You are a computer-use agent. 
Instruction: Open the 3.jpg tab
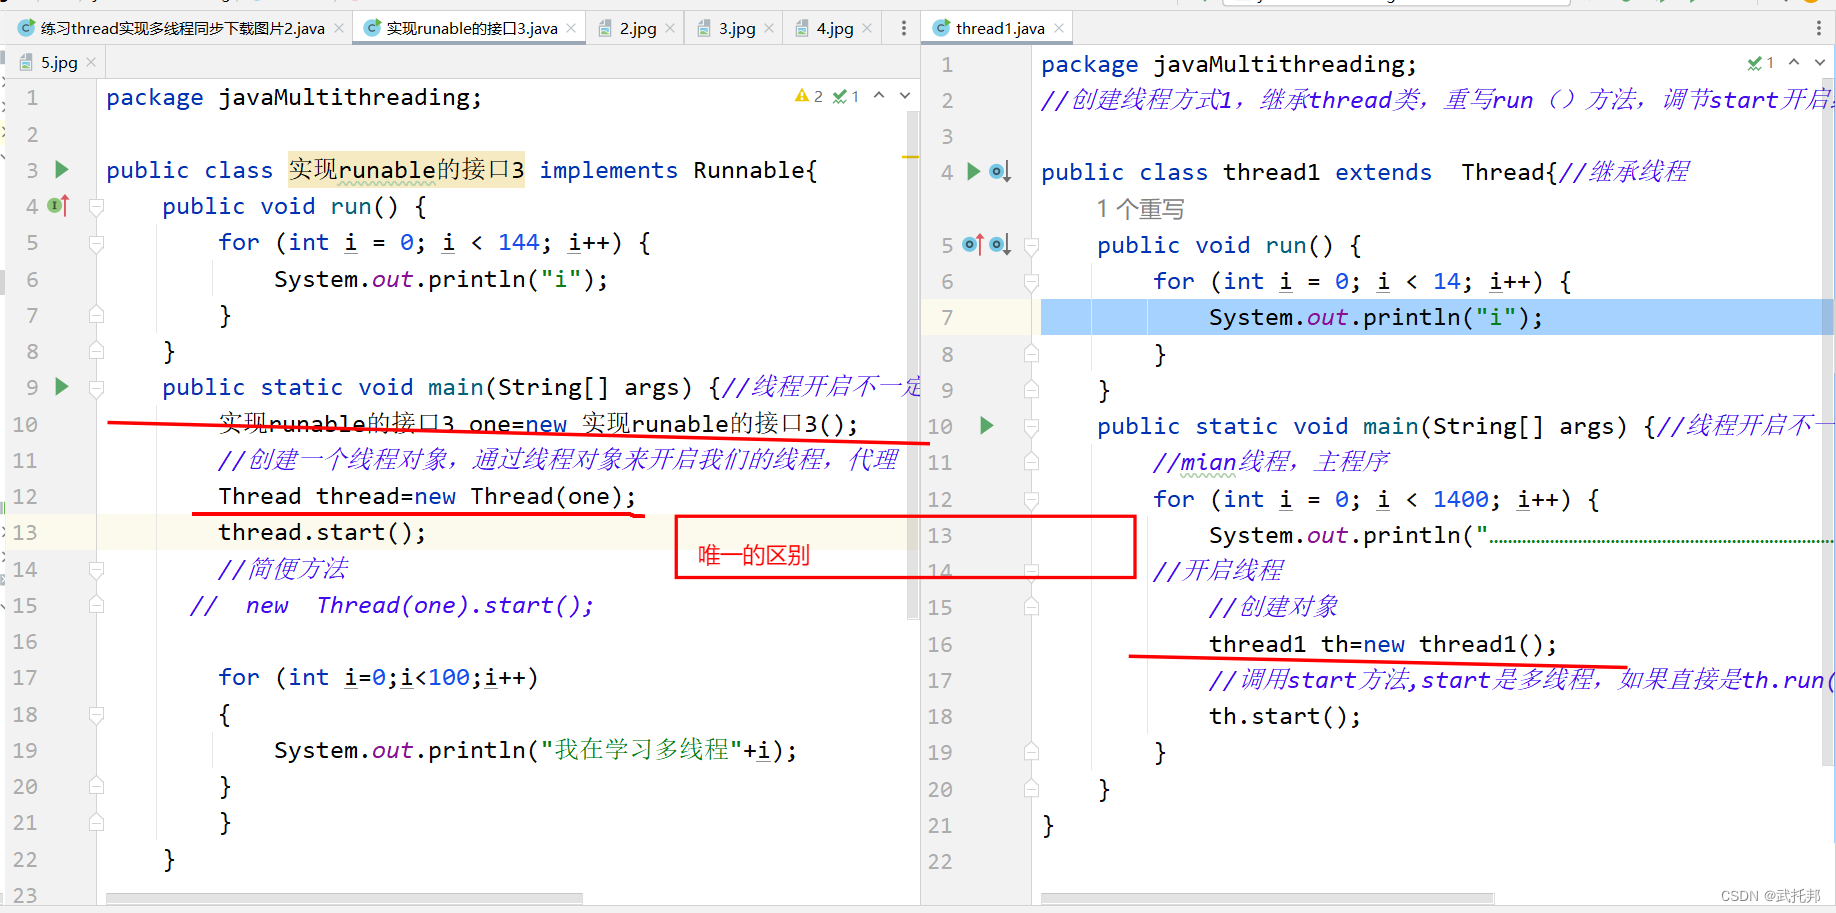point(736,28)
